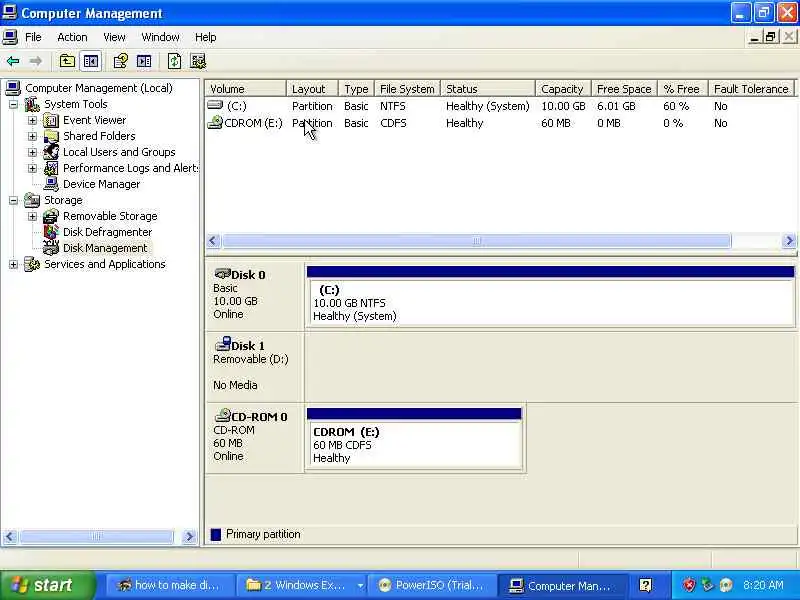Click the Start button
The image size is (800, 600).
pyautogui.click(x=47, y=585)
